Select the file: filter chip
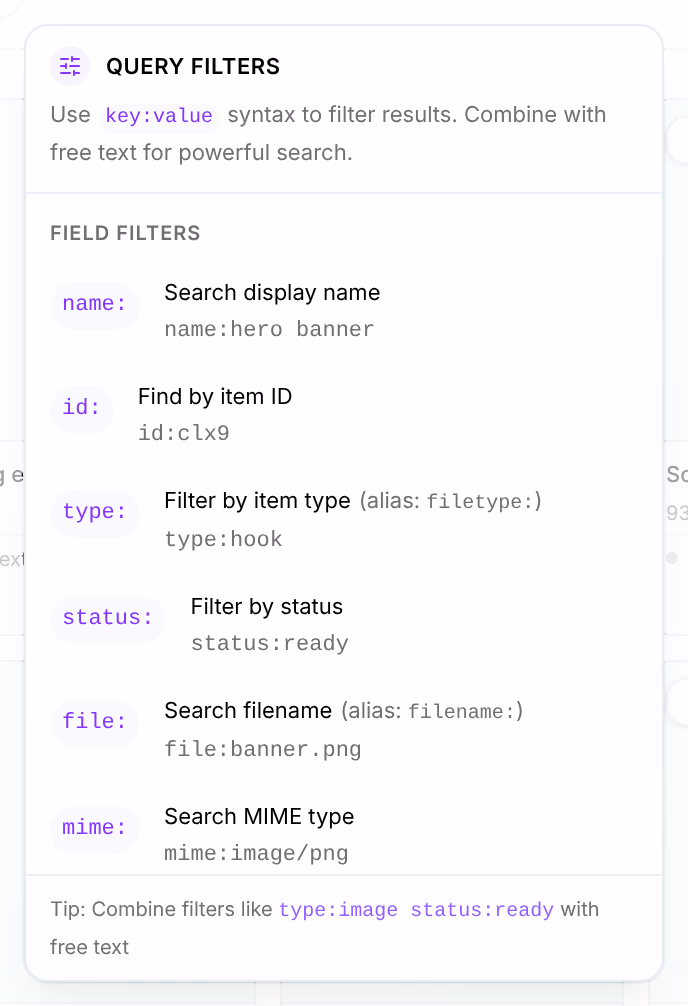The image size is (688, 1006). (94, 722)
